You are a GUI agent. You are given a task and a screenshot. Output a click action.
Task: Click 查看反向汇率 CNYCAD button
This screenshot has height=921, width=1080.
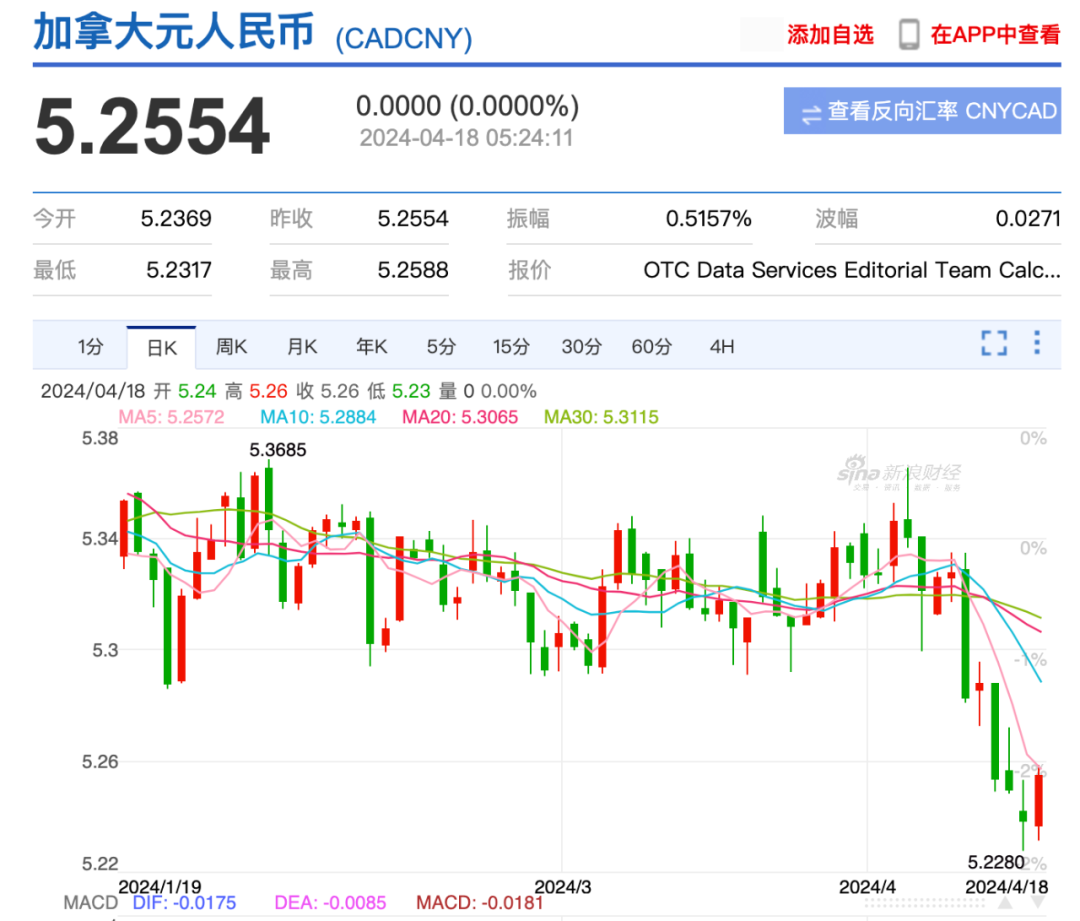(x=922, y=111)
